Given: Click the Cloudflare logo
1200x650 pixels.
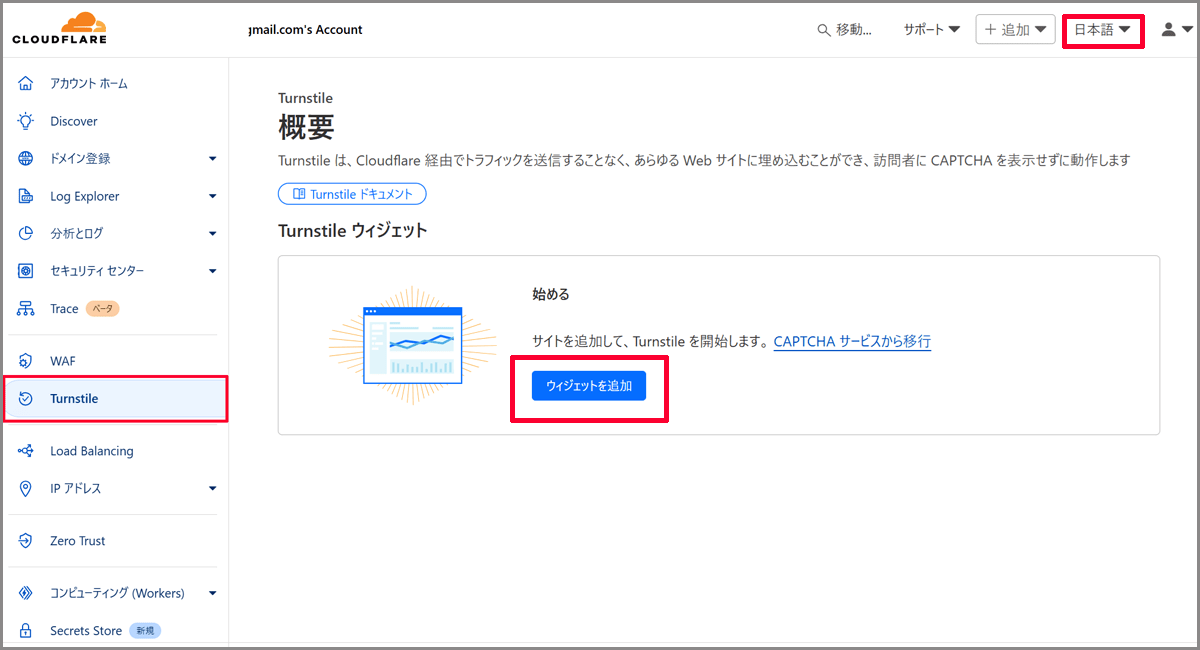Looking at the screenshot, I should point(59,29).
